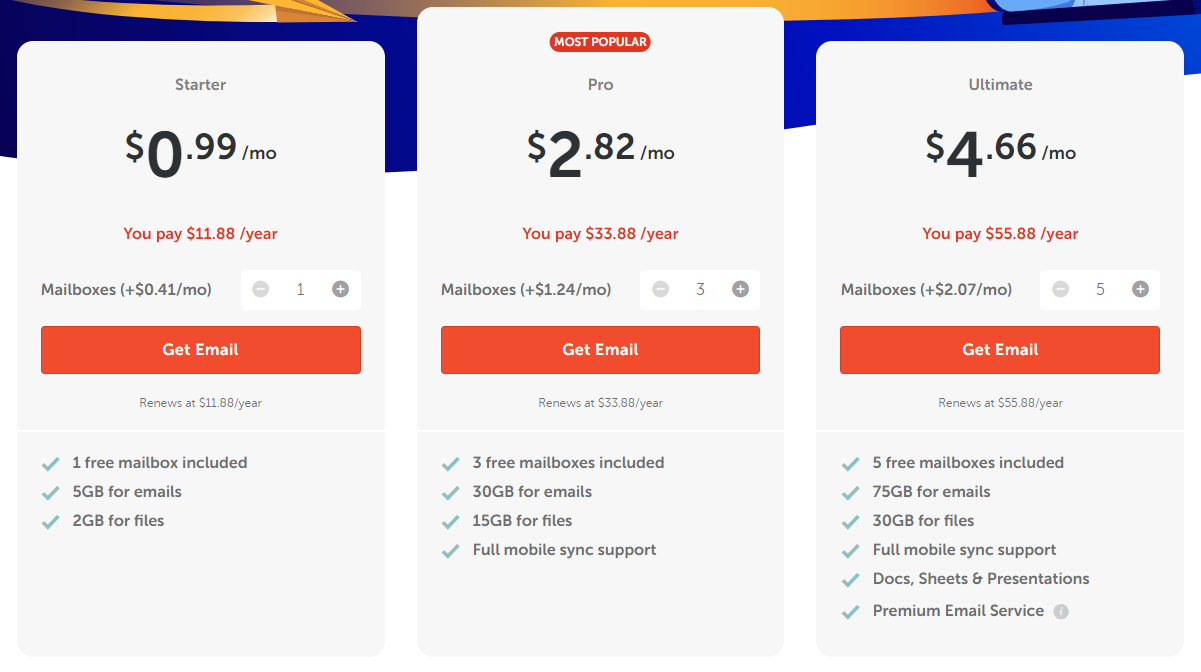
Task: Select the Ultimate mailbox quantity field
Action: click(x=1100, y=289)
